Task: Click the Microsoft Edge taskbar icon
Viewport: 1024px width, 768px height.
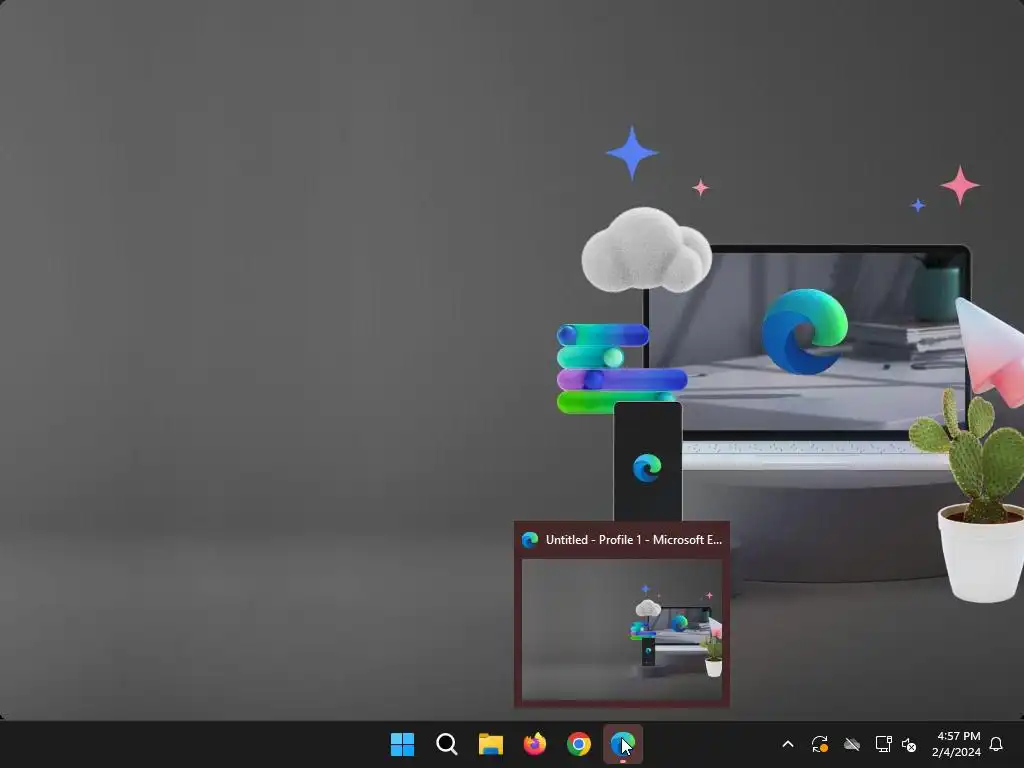Action: 622,744
